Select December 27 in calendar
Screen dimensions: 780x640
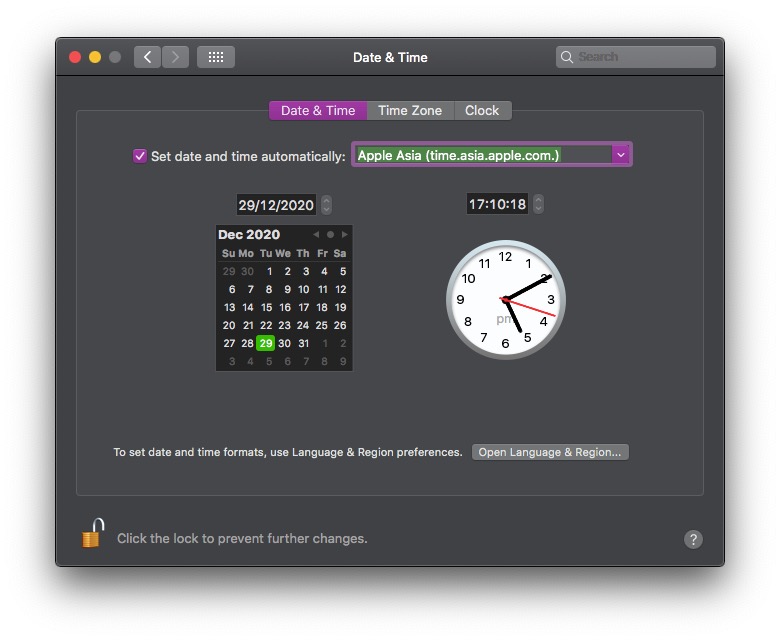coord(229,343)
